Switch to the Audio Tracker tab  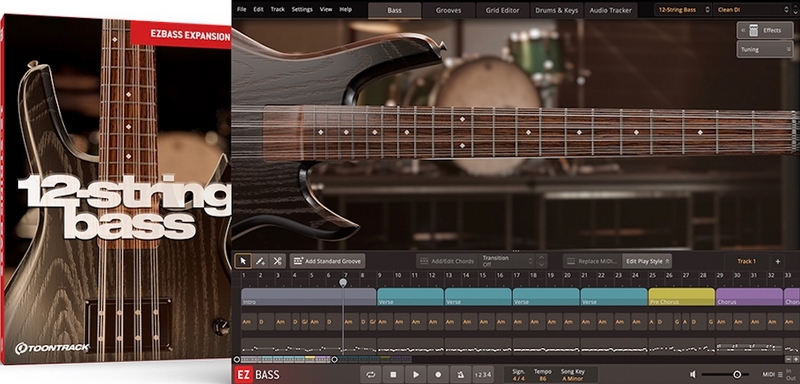[610, 10]
